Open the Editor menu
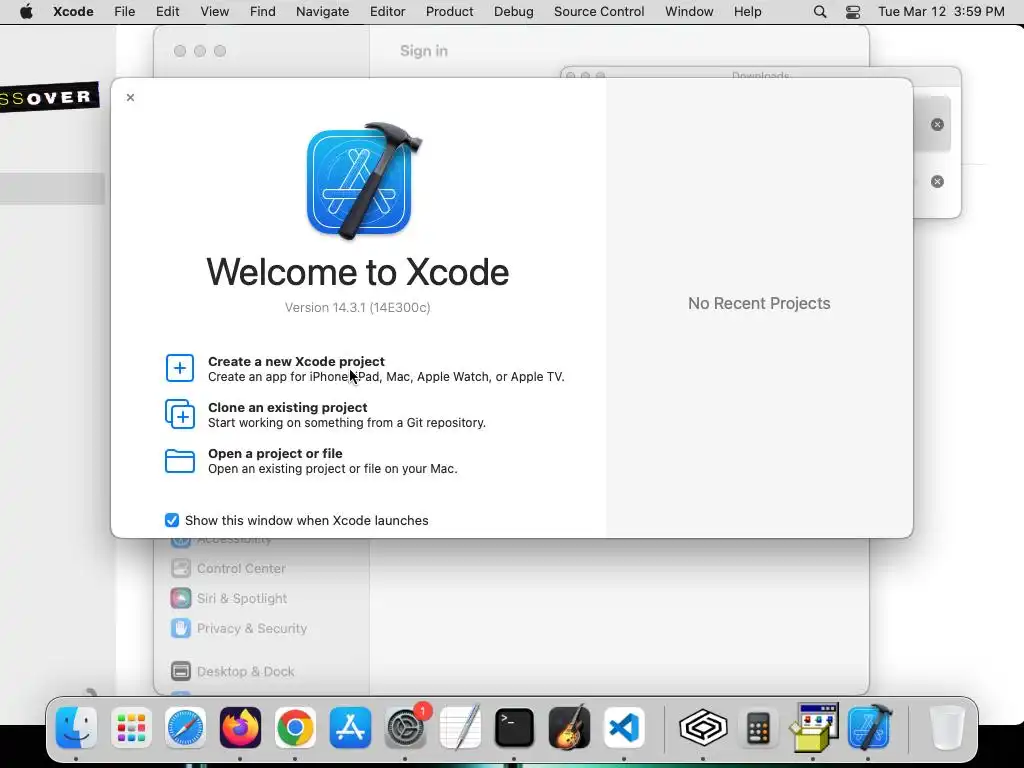Screen dimensions: 1024x768 pyautogui.click(x=387, y=12)
